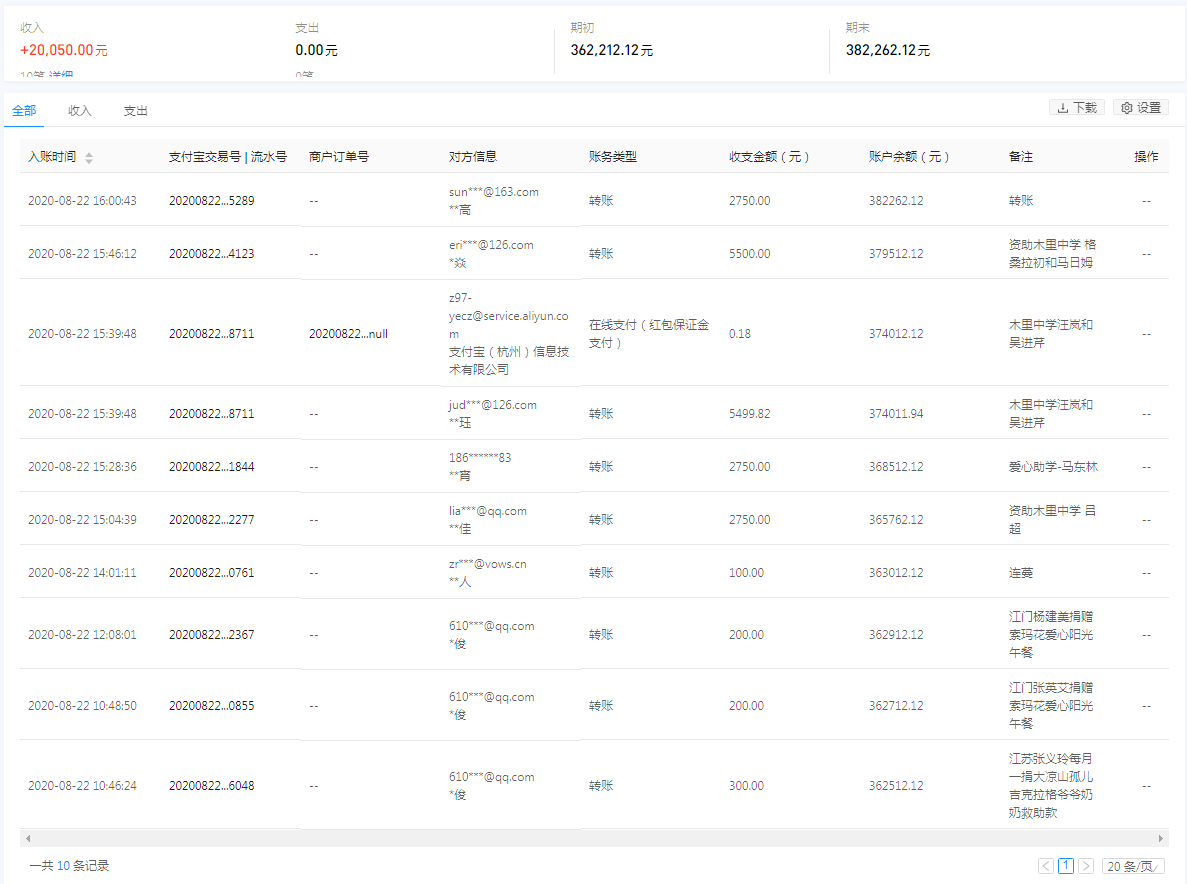Click the 下载 download button
This screenshot has width=1187, height=884.
[1077, 108]
